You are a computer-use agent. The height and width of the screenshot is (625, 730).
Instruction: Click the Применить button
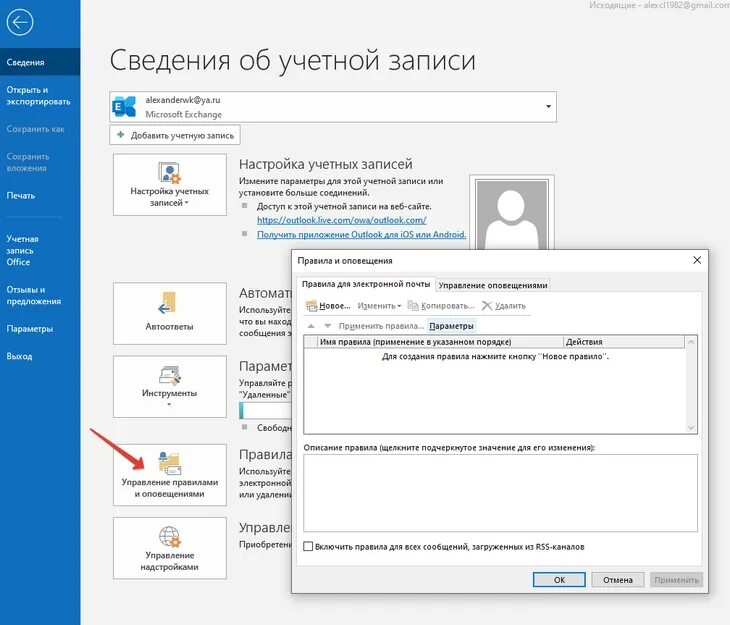676,580
